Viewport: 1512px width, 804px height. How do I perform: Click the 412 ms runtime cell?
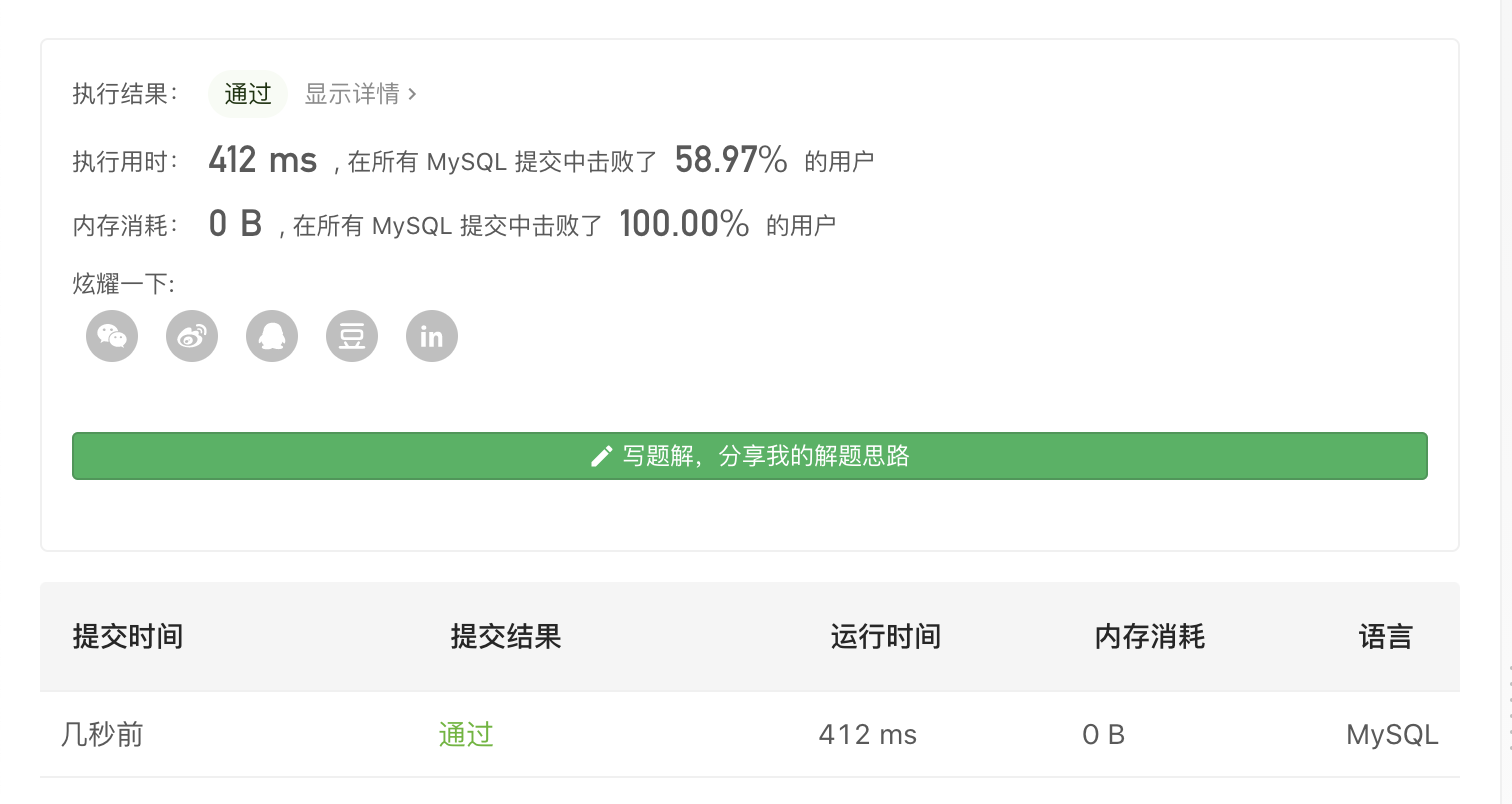point(868,735)
